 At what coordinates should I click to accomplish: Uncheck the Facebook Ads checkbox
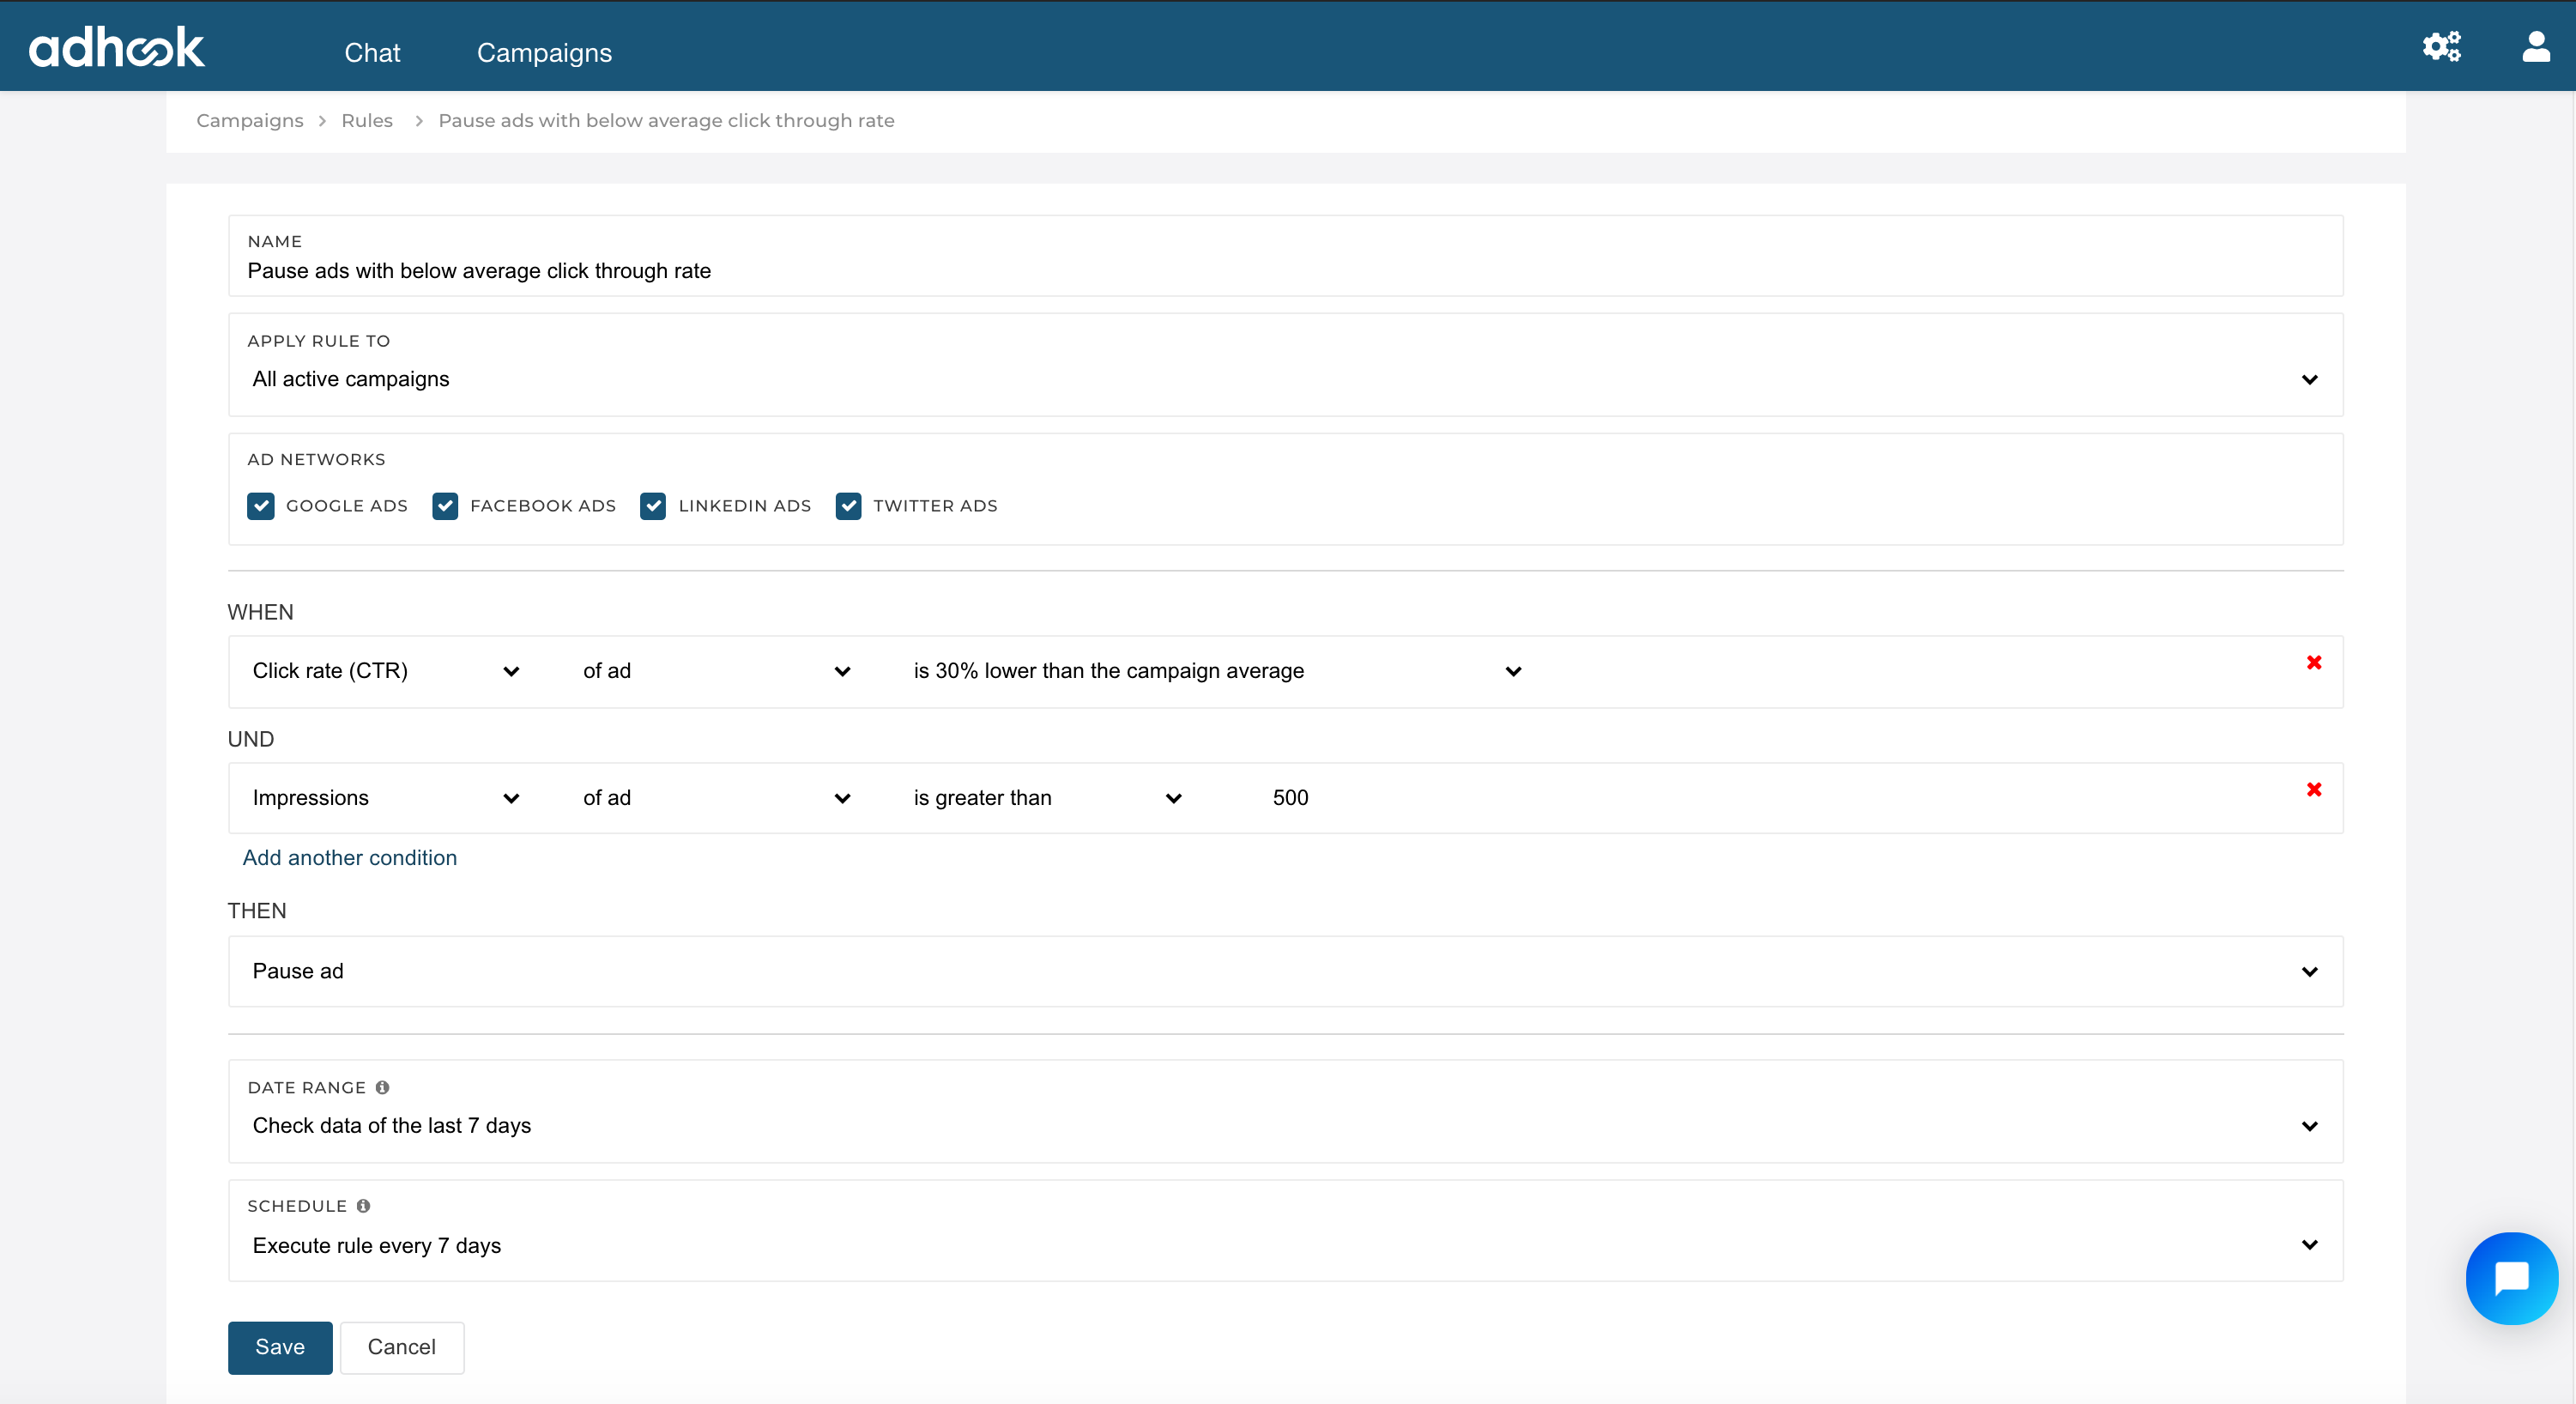point(445,506)
